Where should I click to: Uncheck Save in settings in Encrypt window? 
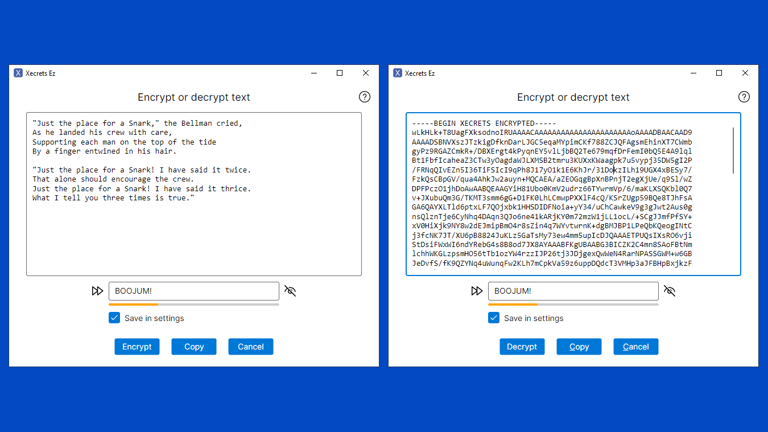(x=114, y=318)
